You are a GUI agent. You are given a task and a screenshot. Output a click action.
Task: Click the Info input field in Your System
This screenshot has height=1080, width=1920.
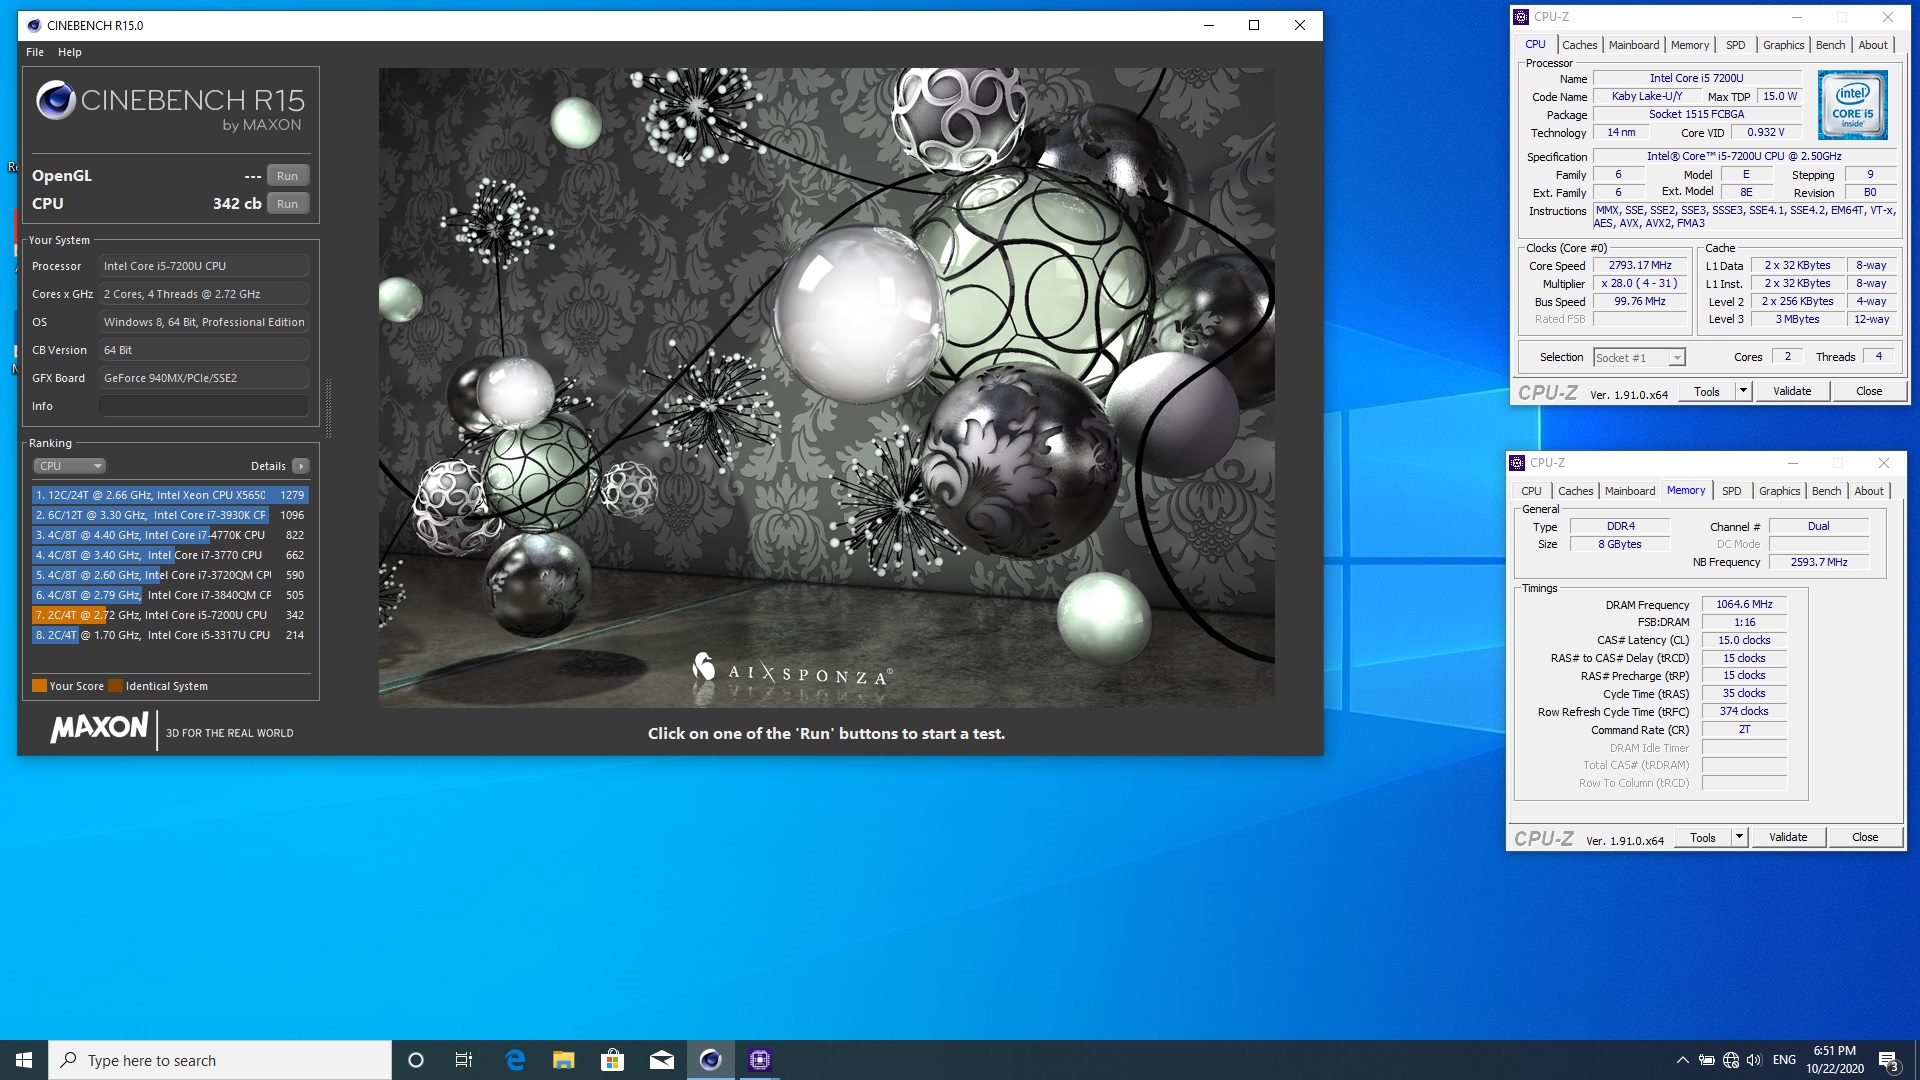204,406
